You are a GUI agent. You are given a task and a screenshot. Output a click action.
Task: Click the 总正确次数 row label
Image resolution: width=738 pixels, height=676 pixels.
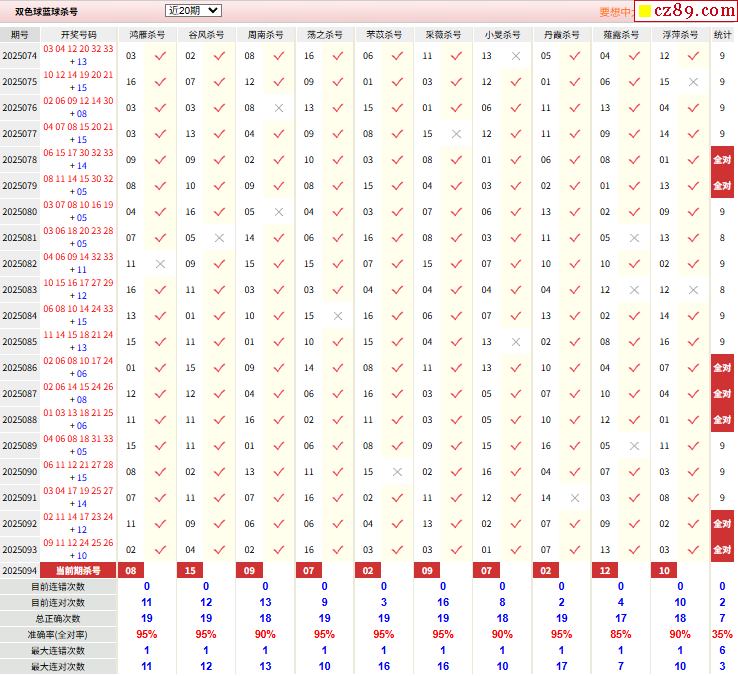(58, 619)
